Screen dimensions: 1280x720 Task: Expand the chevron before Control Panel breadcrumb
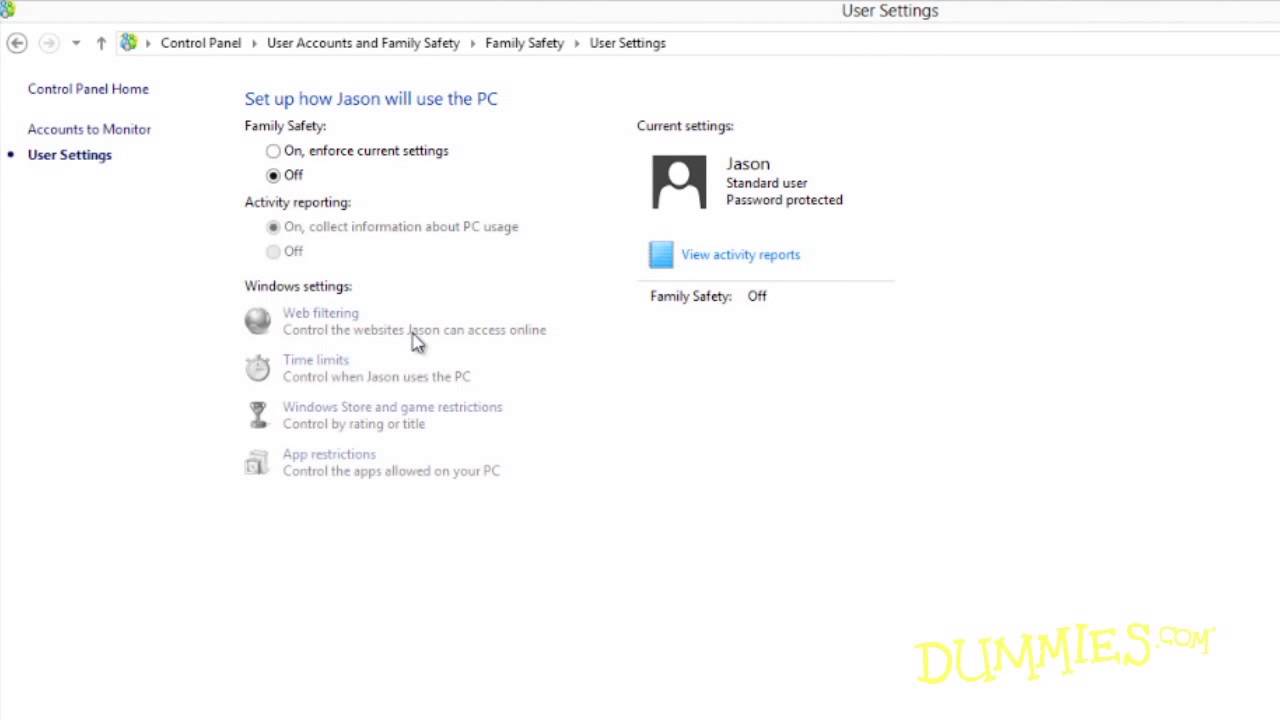pos(148,43)
